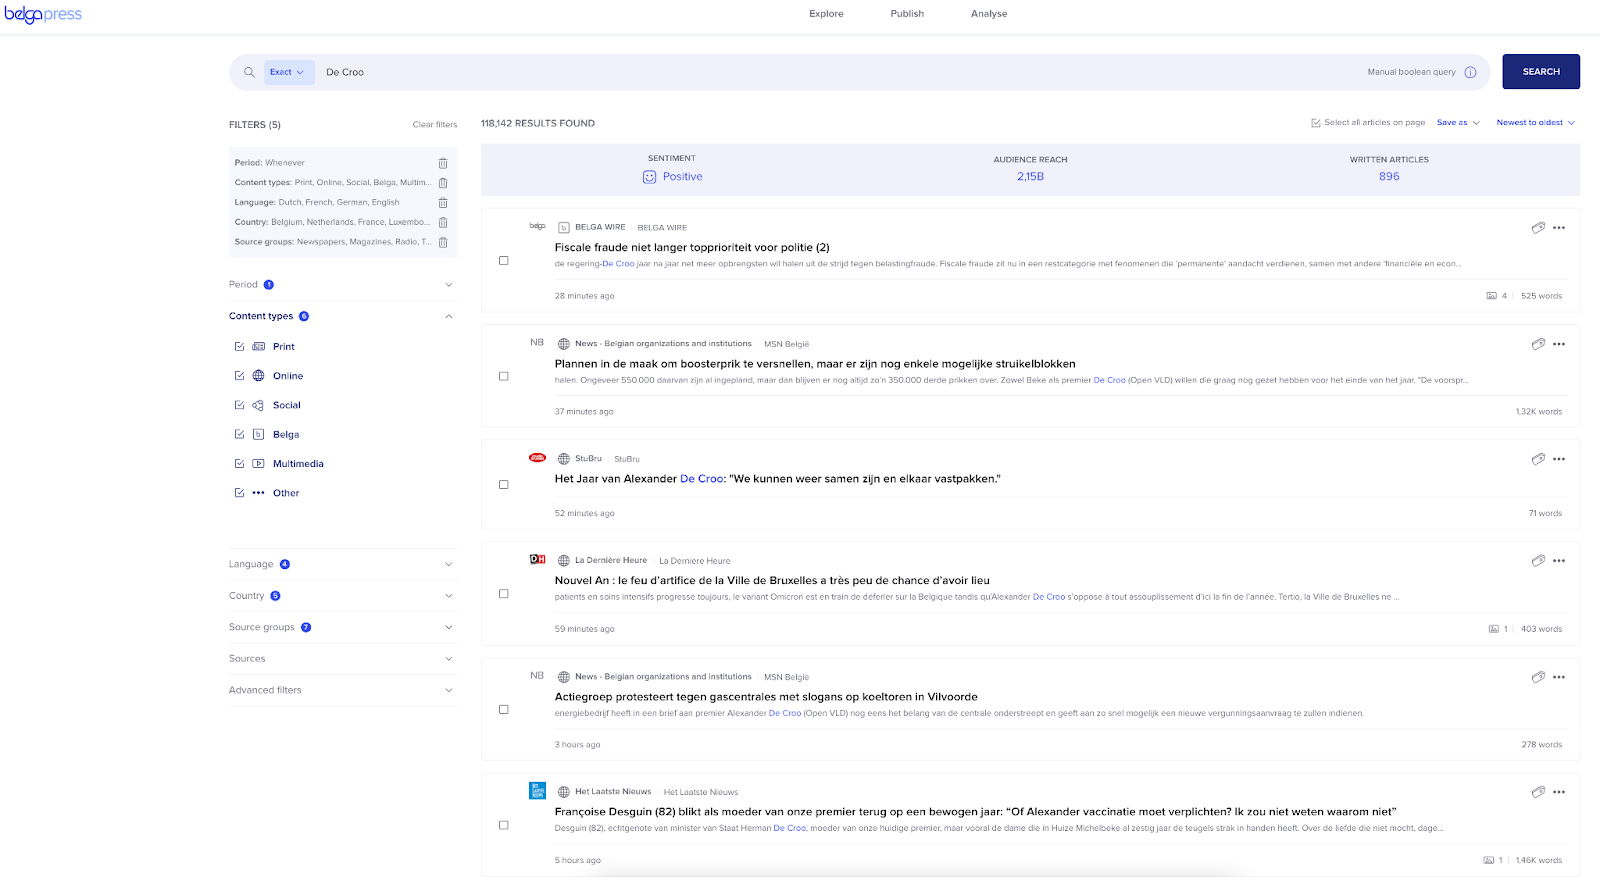Uncheck the Belga content type

(239, 434)
